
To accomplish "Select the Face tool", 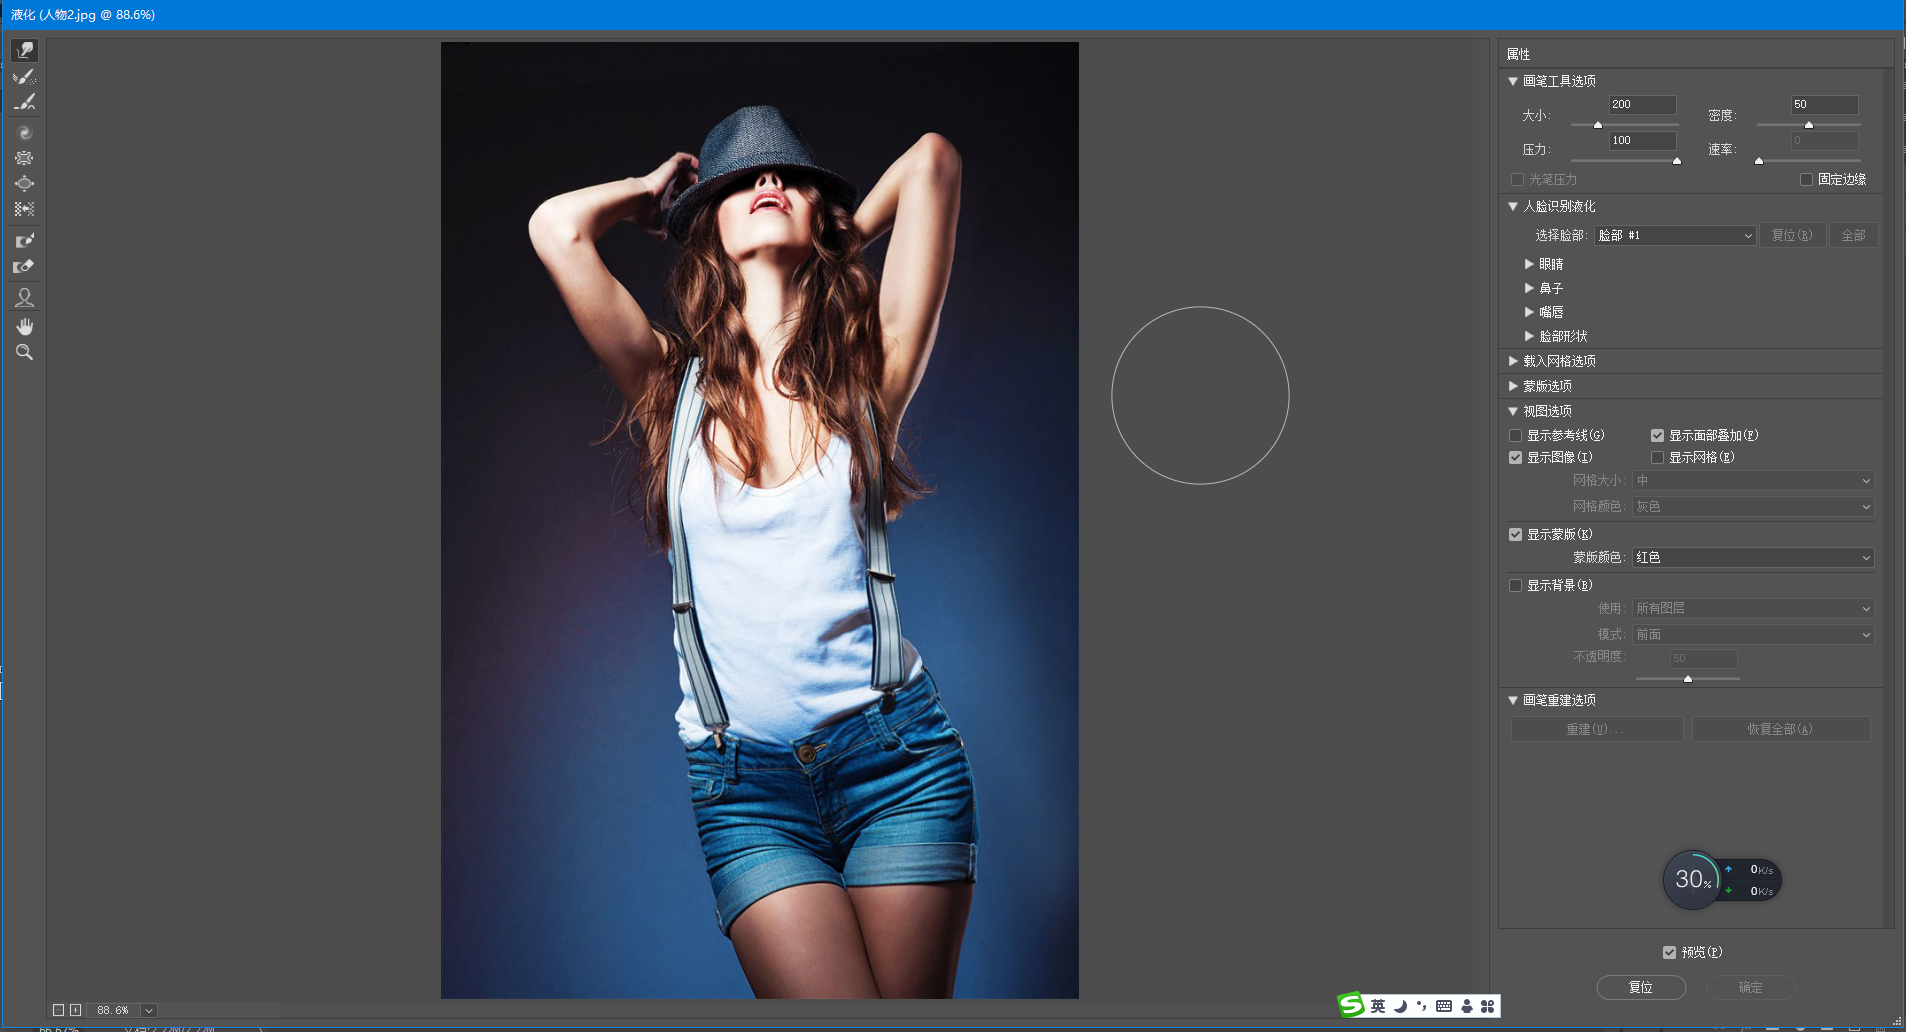I will (24, 297).
